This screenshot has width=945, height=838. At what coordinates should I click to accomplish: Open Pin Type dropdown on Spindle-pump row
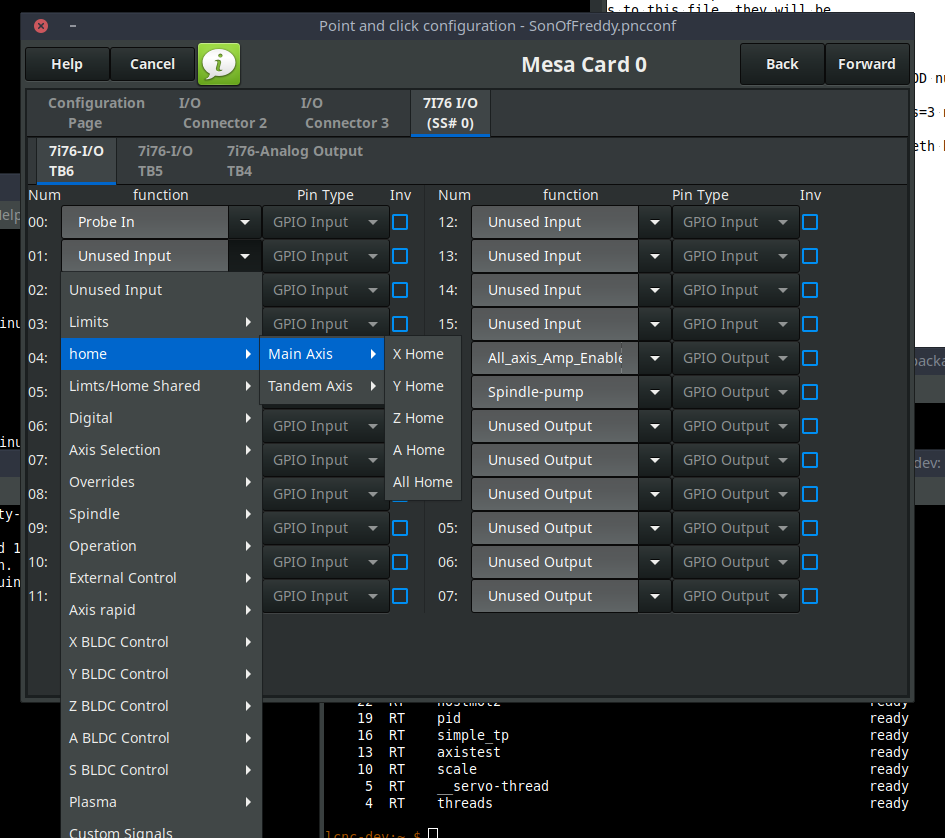click(x=736, y=392)
